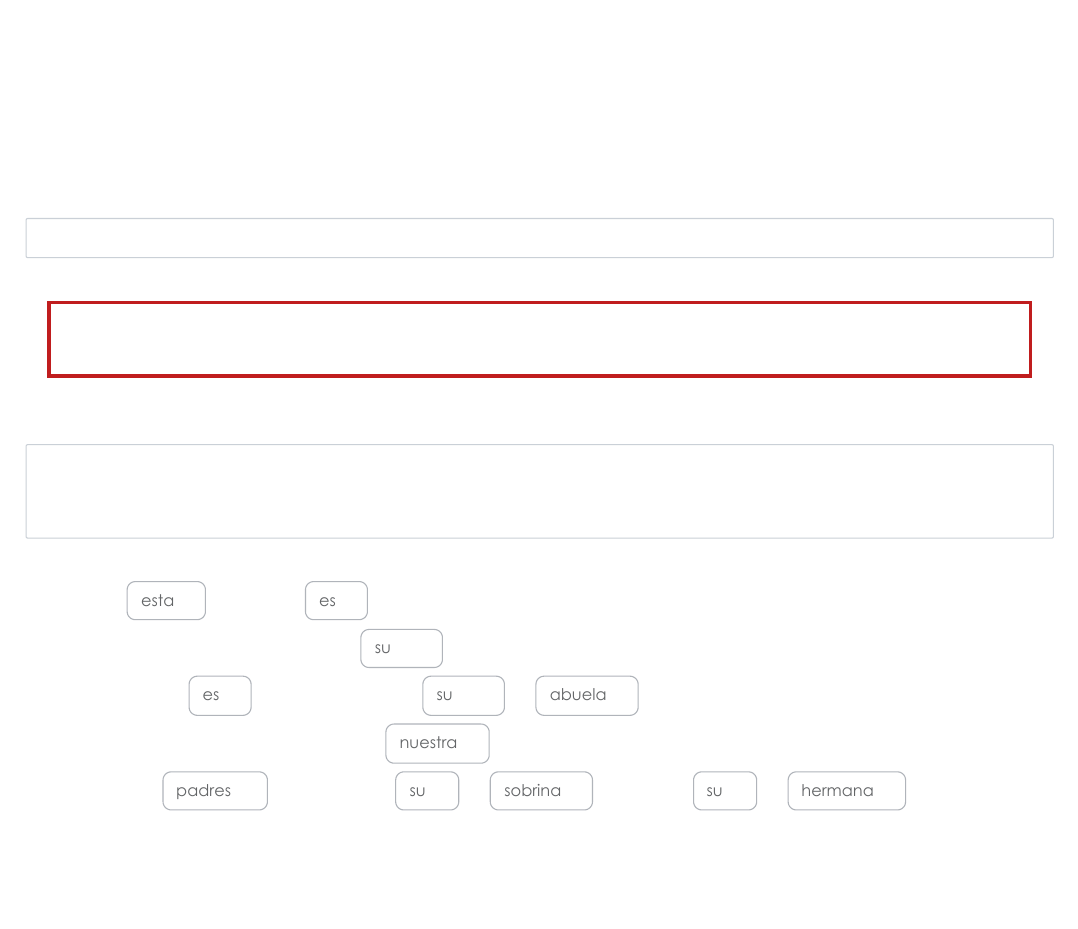Pick the 'su' tile left of 'sobrina'
1078x929 pixels.
427,791
